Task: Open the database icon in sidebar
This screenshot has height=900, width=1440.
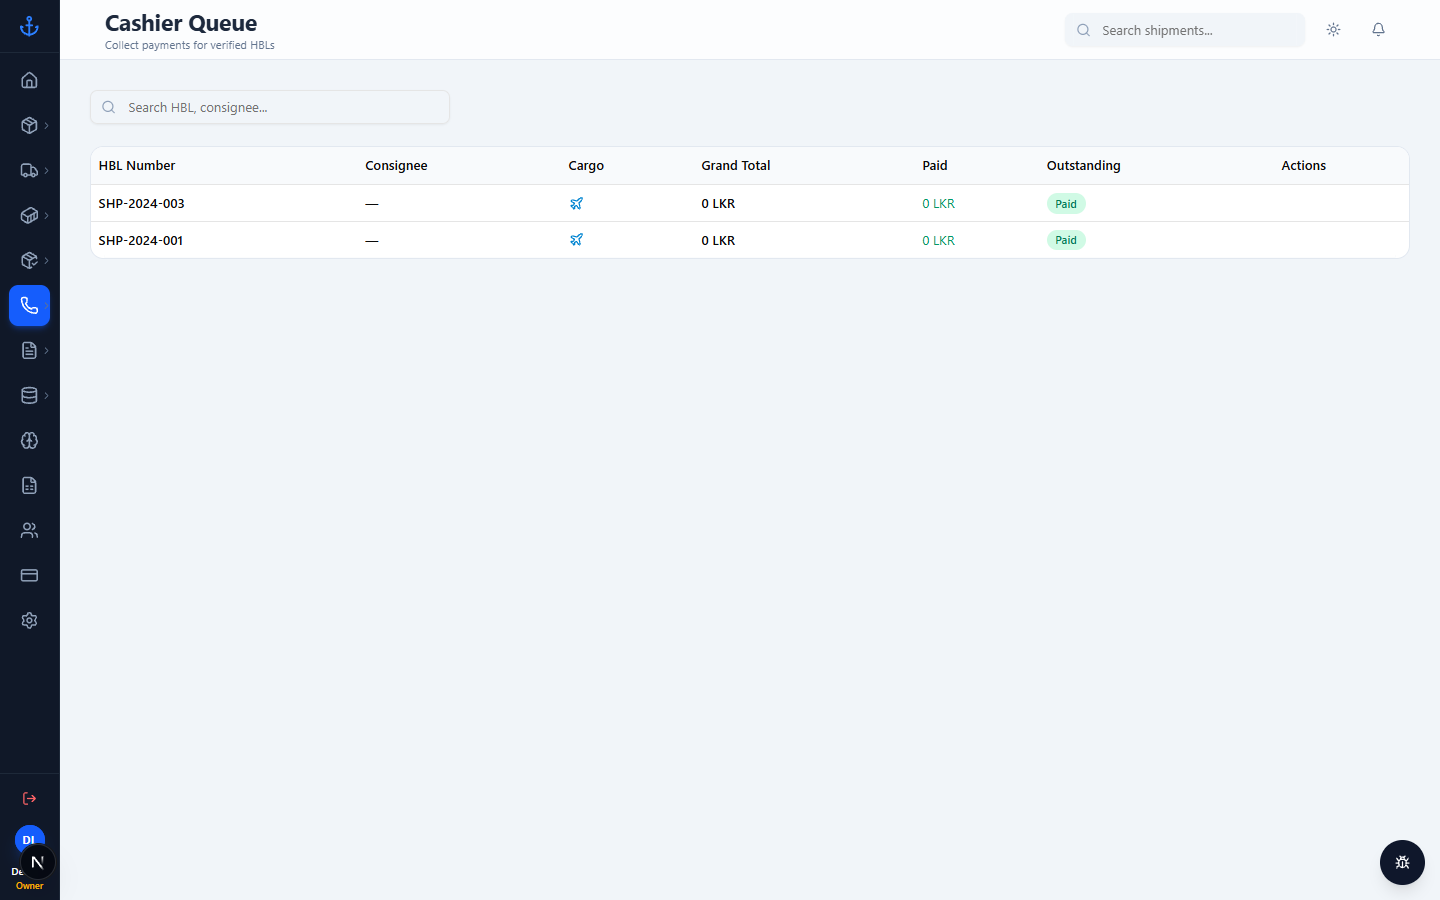Action: point(29,395)
